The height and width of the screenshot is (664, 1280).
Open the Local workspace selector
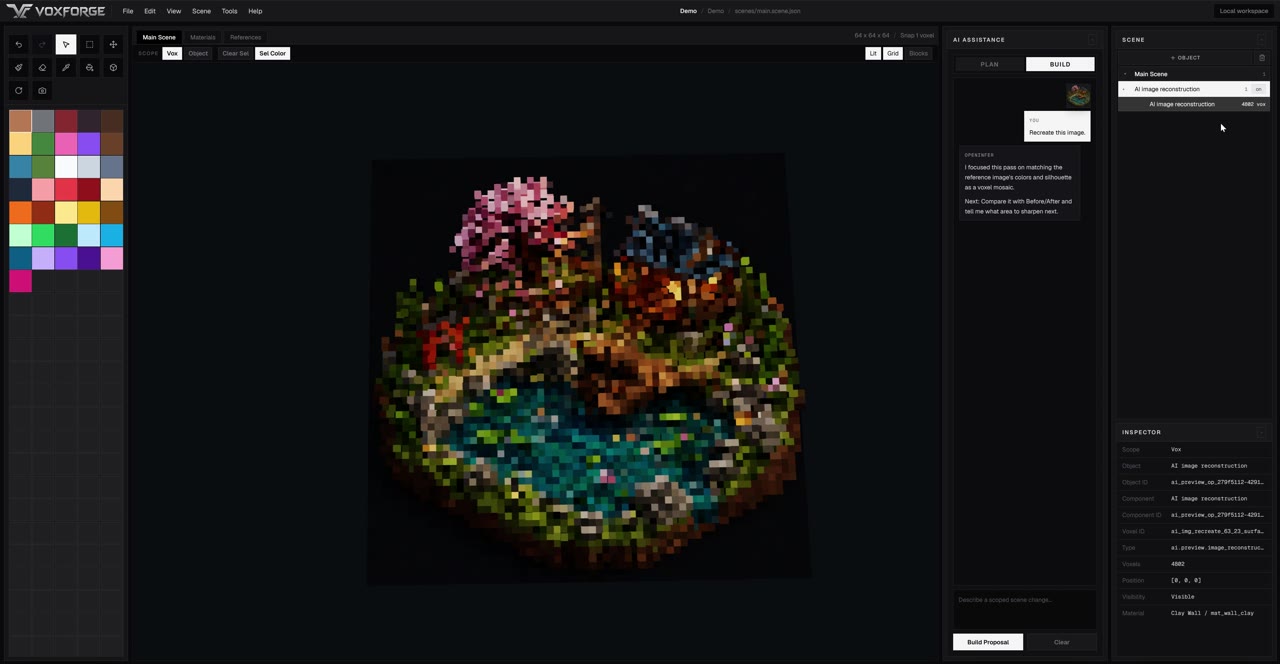tap(1244, 11)
